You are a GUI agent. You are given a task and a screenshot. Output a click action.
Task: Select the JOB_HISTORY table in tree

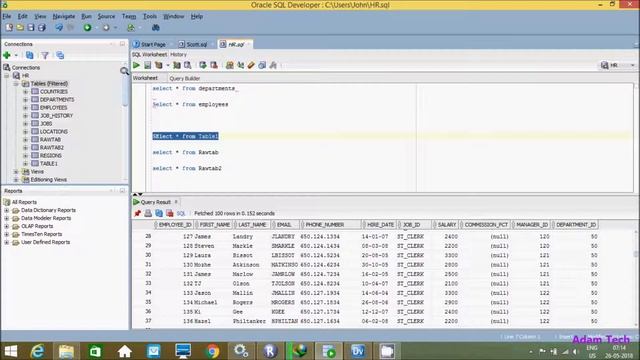[x=56, y=116]
